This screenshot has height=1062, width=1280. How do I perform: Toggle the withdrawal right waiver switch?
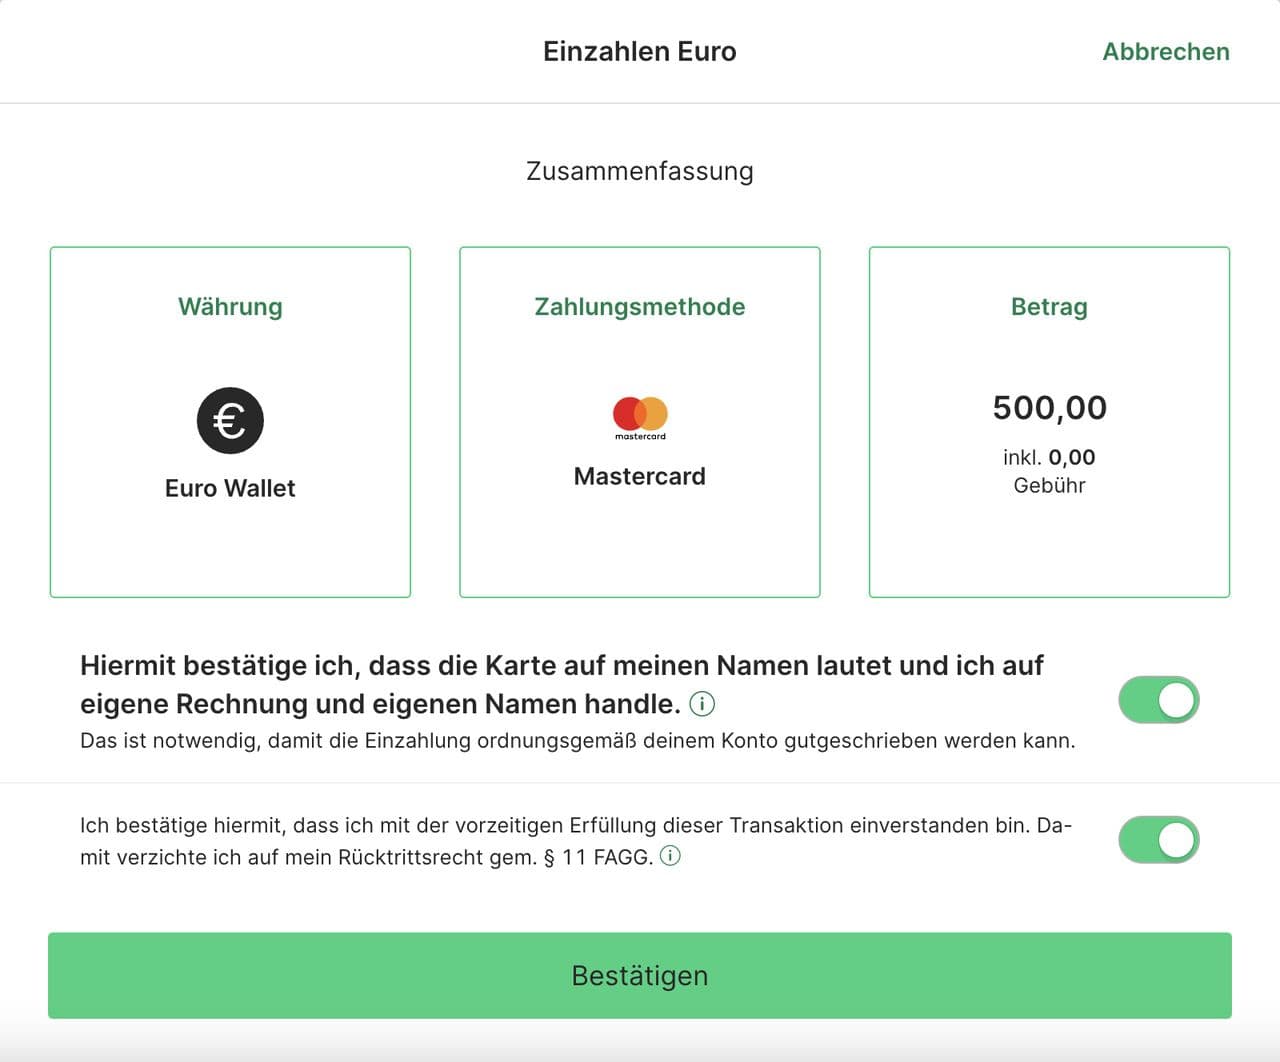coord(1158,840)
